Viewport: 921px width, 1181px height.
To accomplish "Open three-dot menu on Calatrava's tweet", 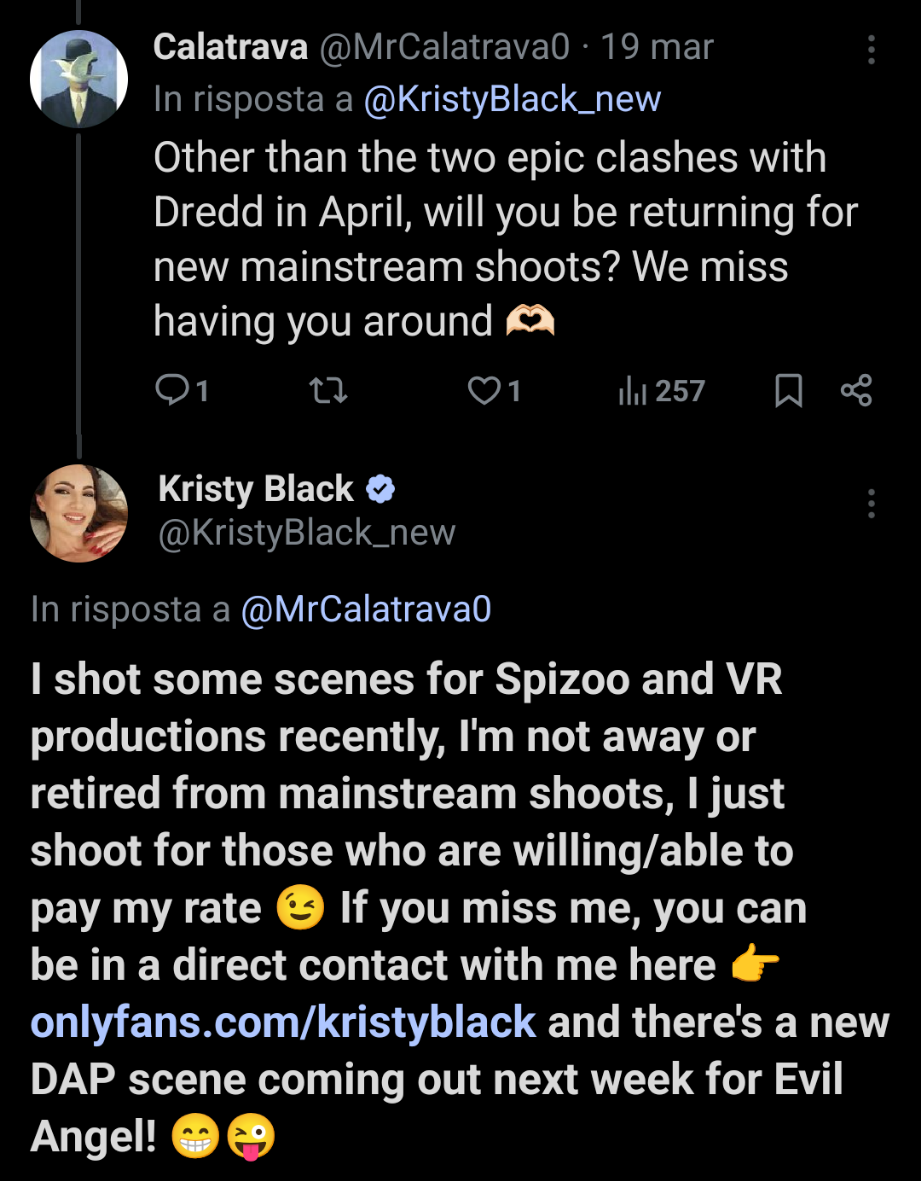I will tap(872, 50).
